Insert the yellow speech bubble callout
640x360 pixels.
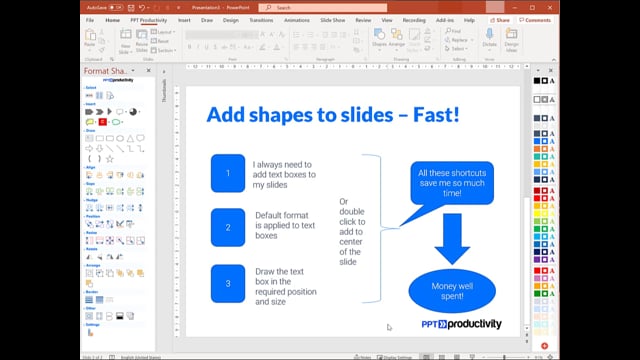[x=89, y=122]
